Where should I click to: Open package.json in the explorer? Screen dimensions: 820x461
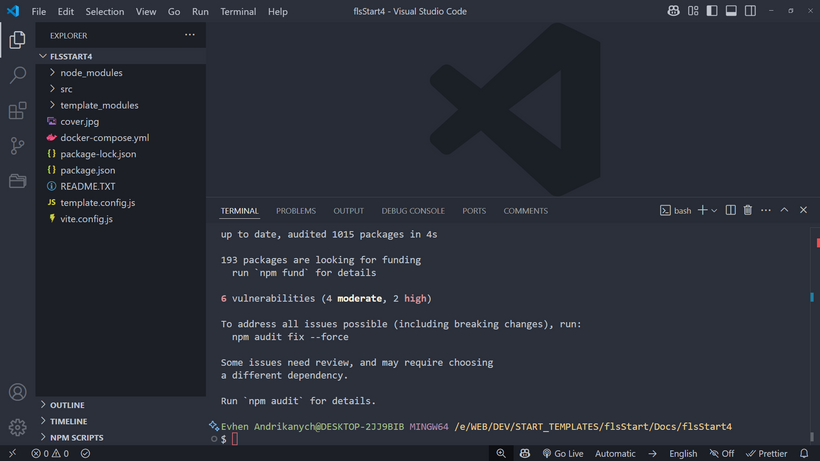87,170
